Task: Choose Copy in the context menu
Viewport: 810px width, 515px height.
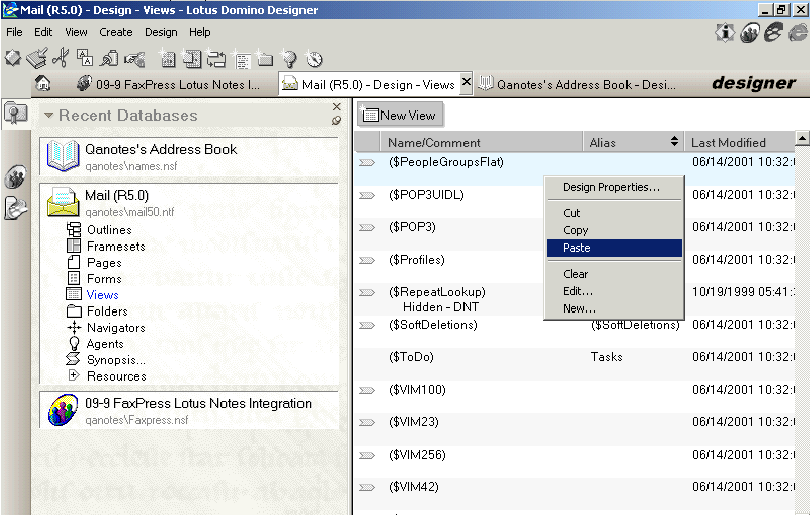Action: click(x=614, y=230)
